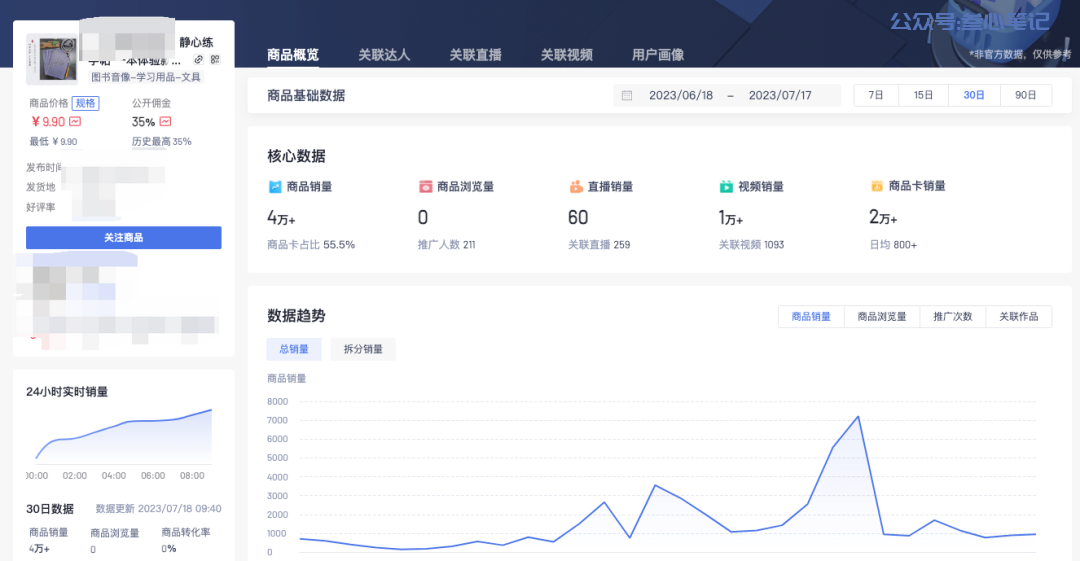Viewport: 1080px width, 561px height.
Task: Copy product link icon
Action: tap(198, 59)
